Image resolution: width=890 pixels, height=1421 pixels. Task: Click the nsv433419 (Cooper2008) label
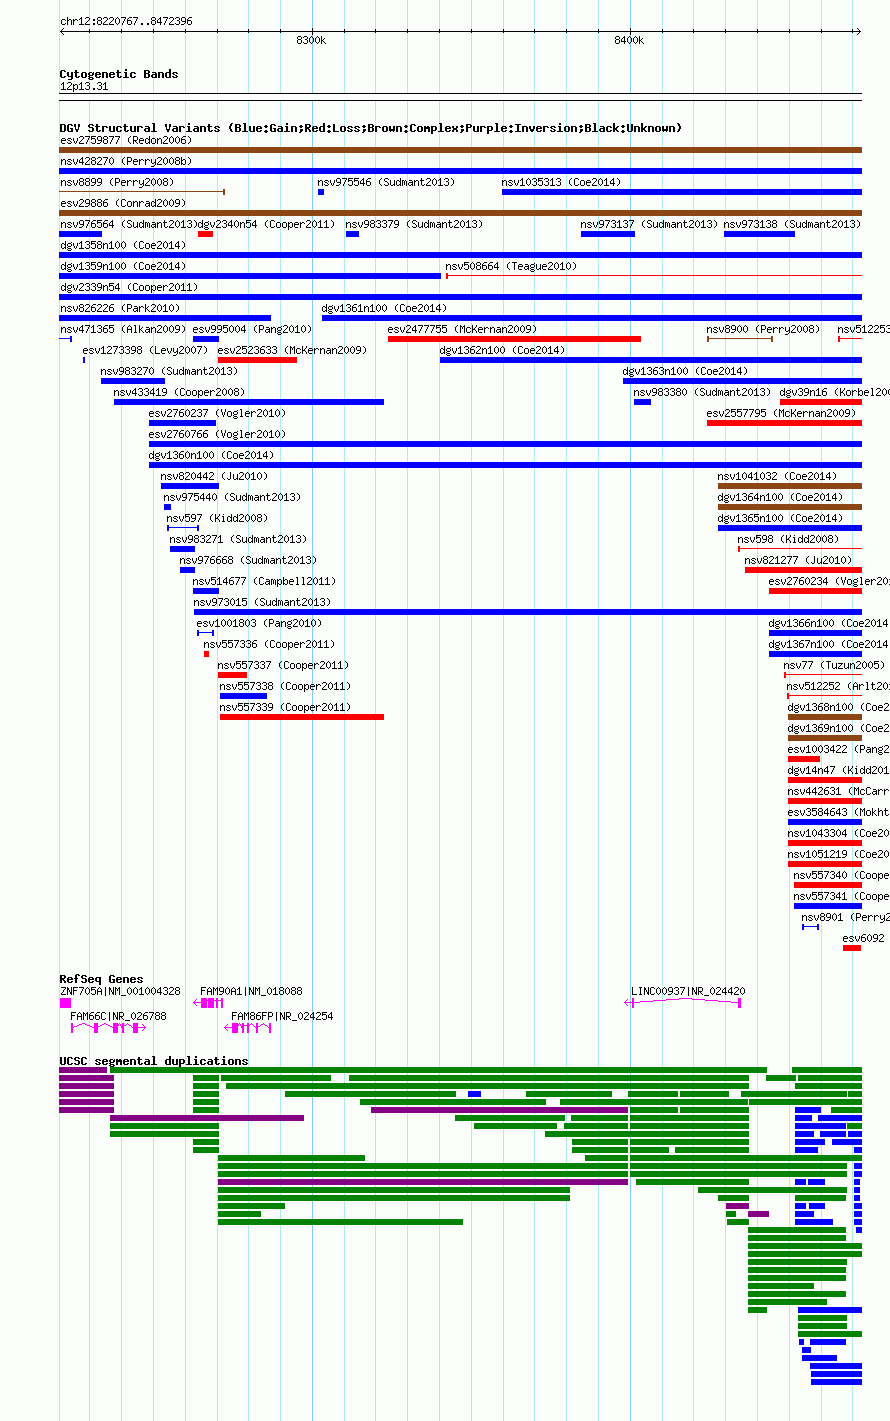pos(179,392)
